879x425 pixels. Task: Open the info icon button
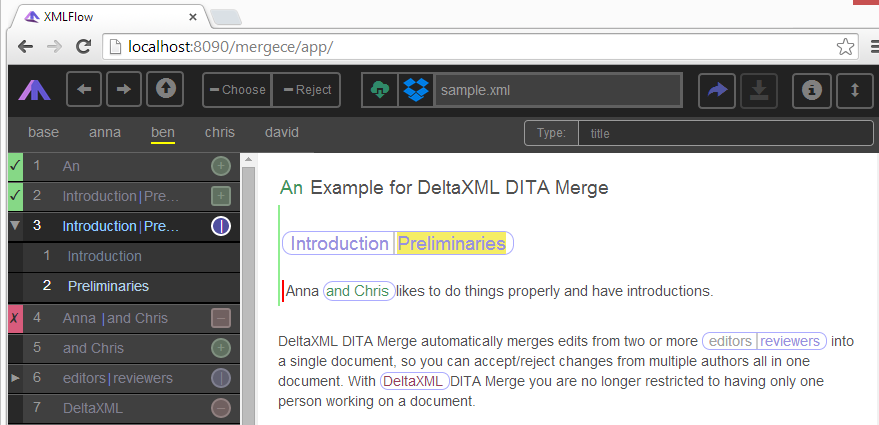[x=811, y=90]
